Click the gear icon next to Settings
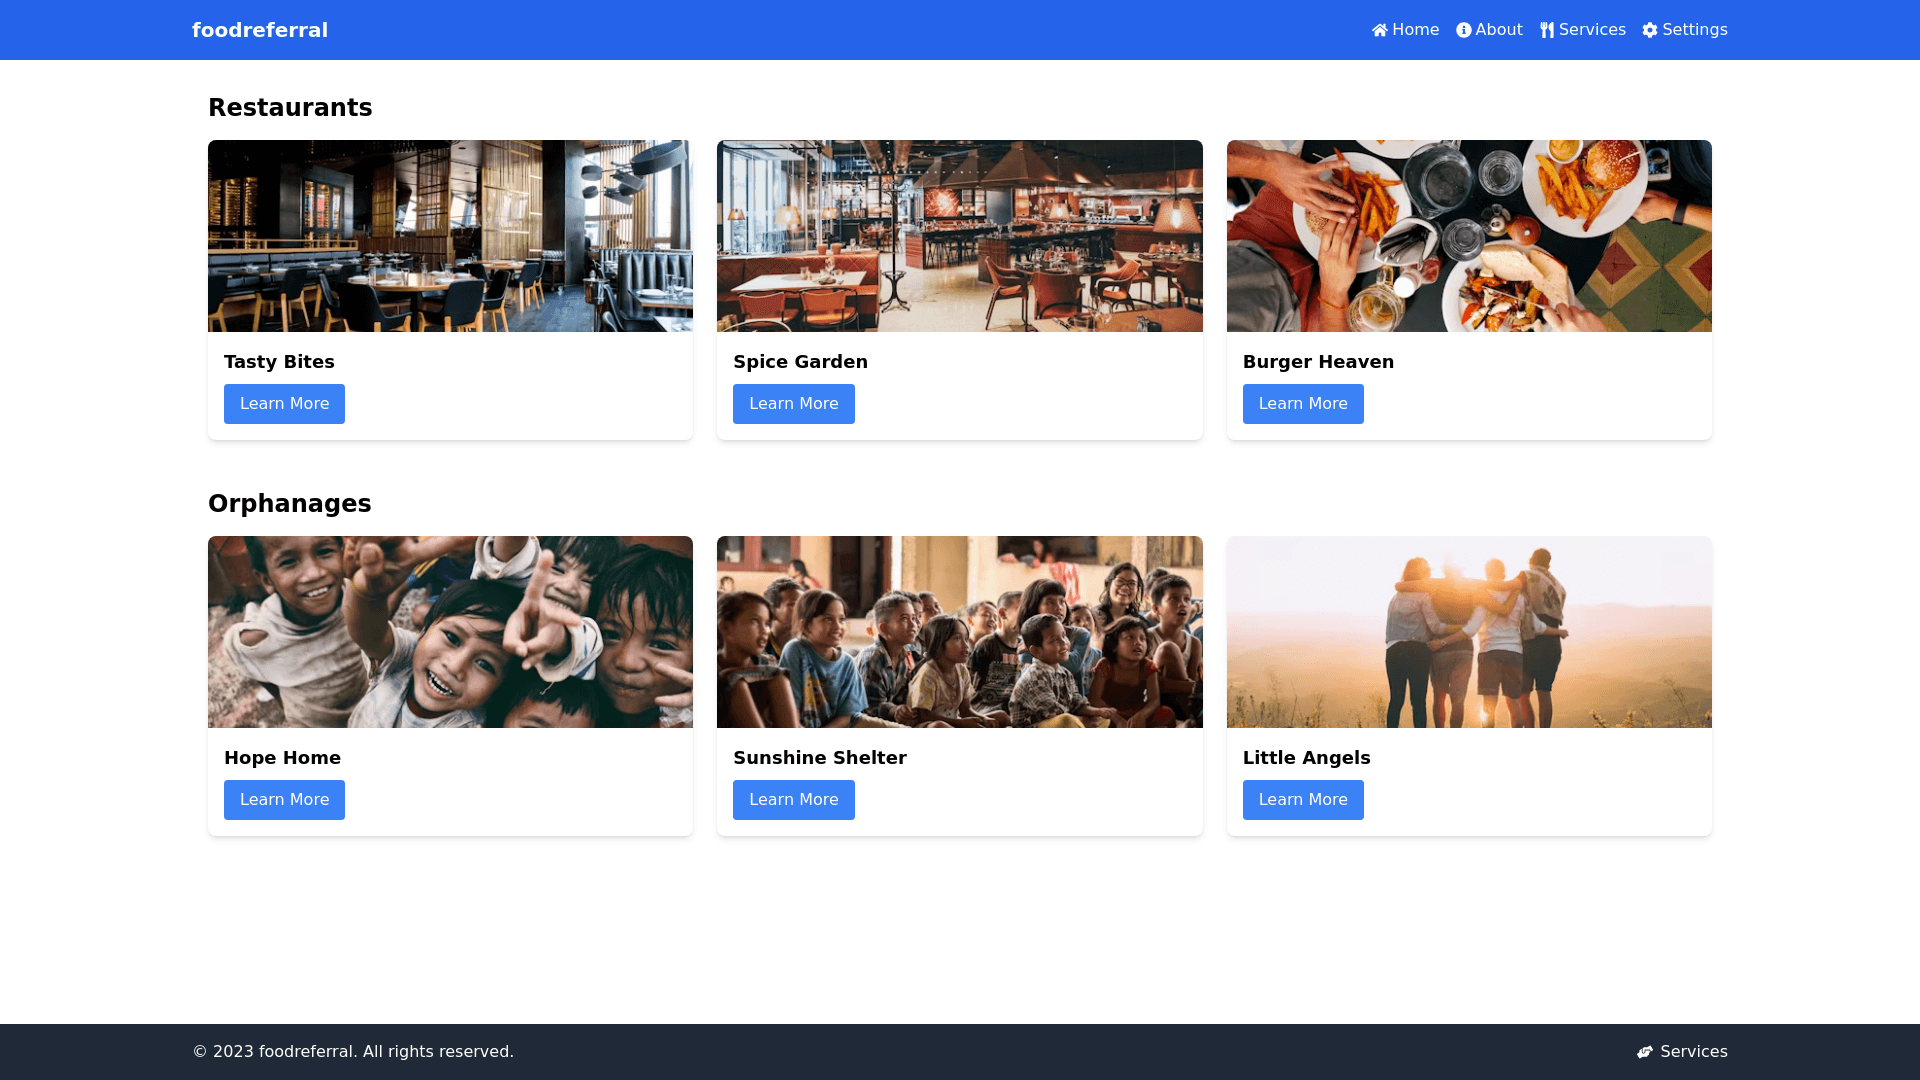 pos(1649,30)
